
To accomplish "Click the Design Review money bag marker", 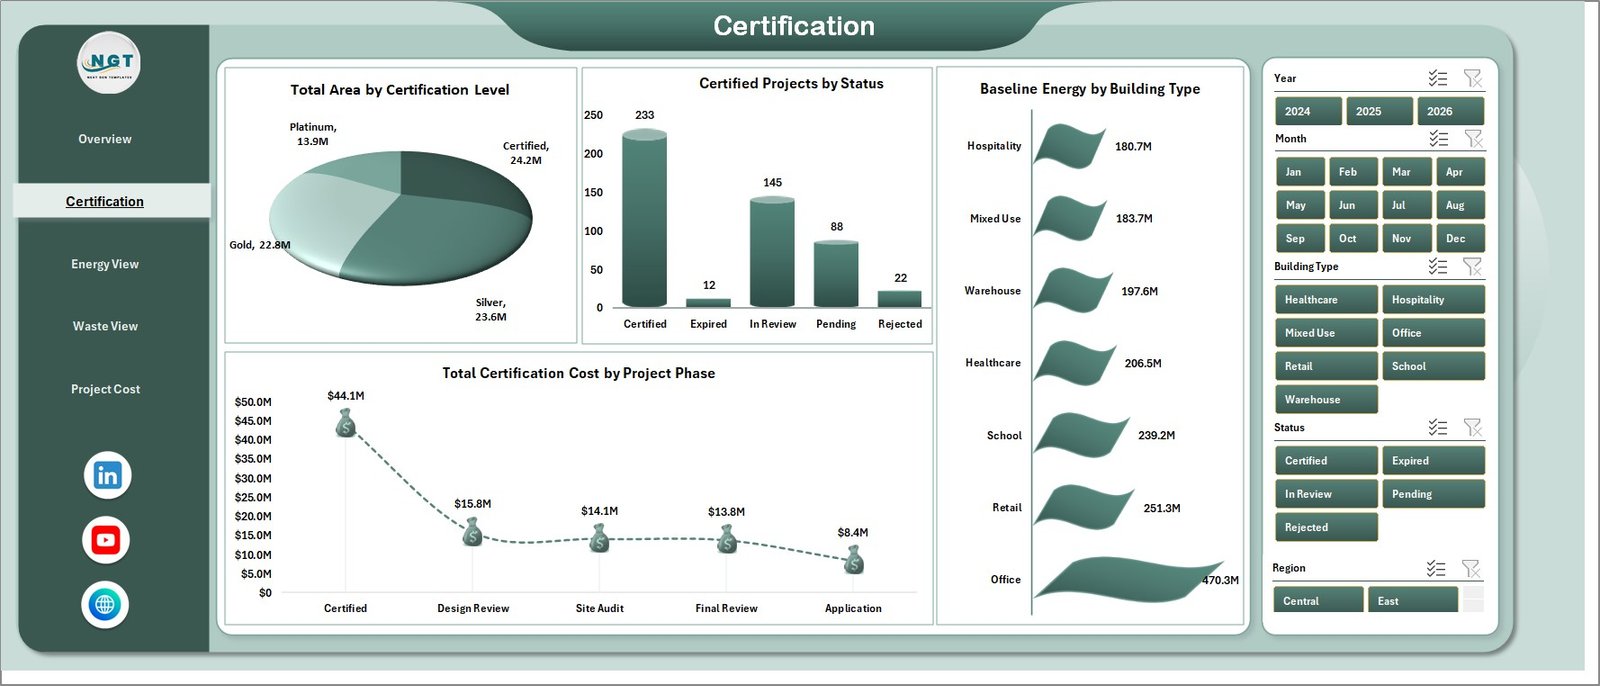I will tap(472, 531).
